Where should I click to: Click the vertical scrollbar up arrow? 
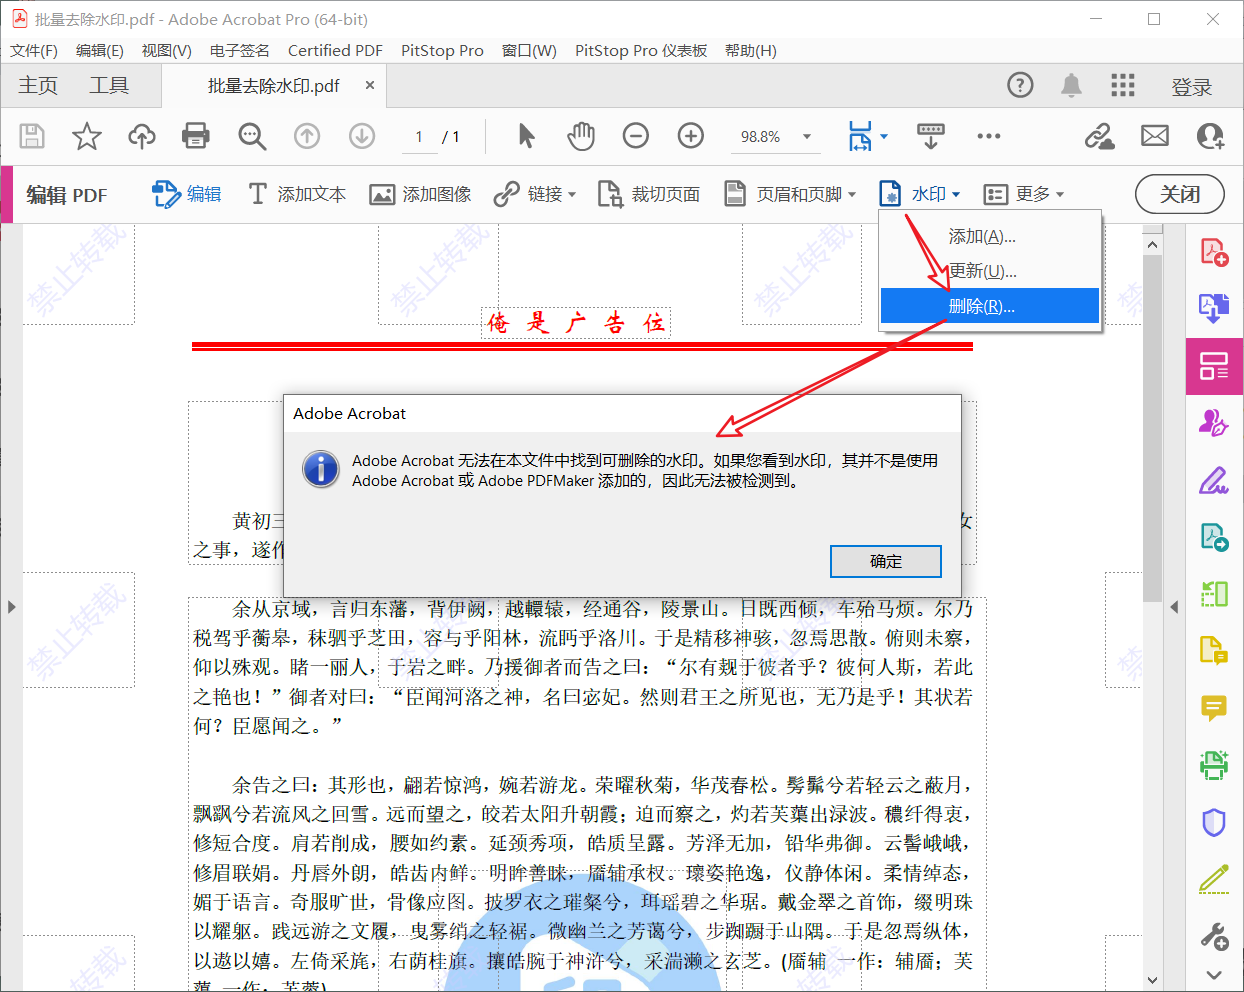[1152, 244]
